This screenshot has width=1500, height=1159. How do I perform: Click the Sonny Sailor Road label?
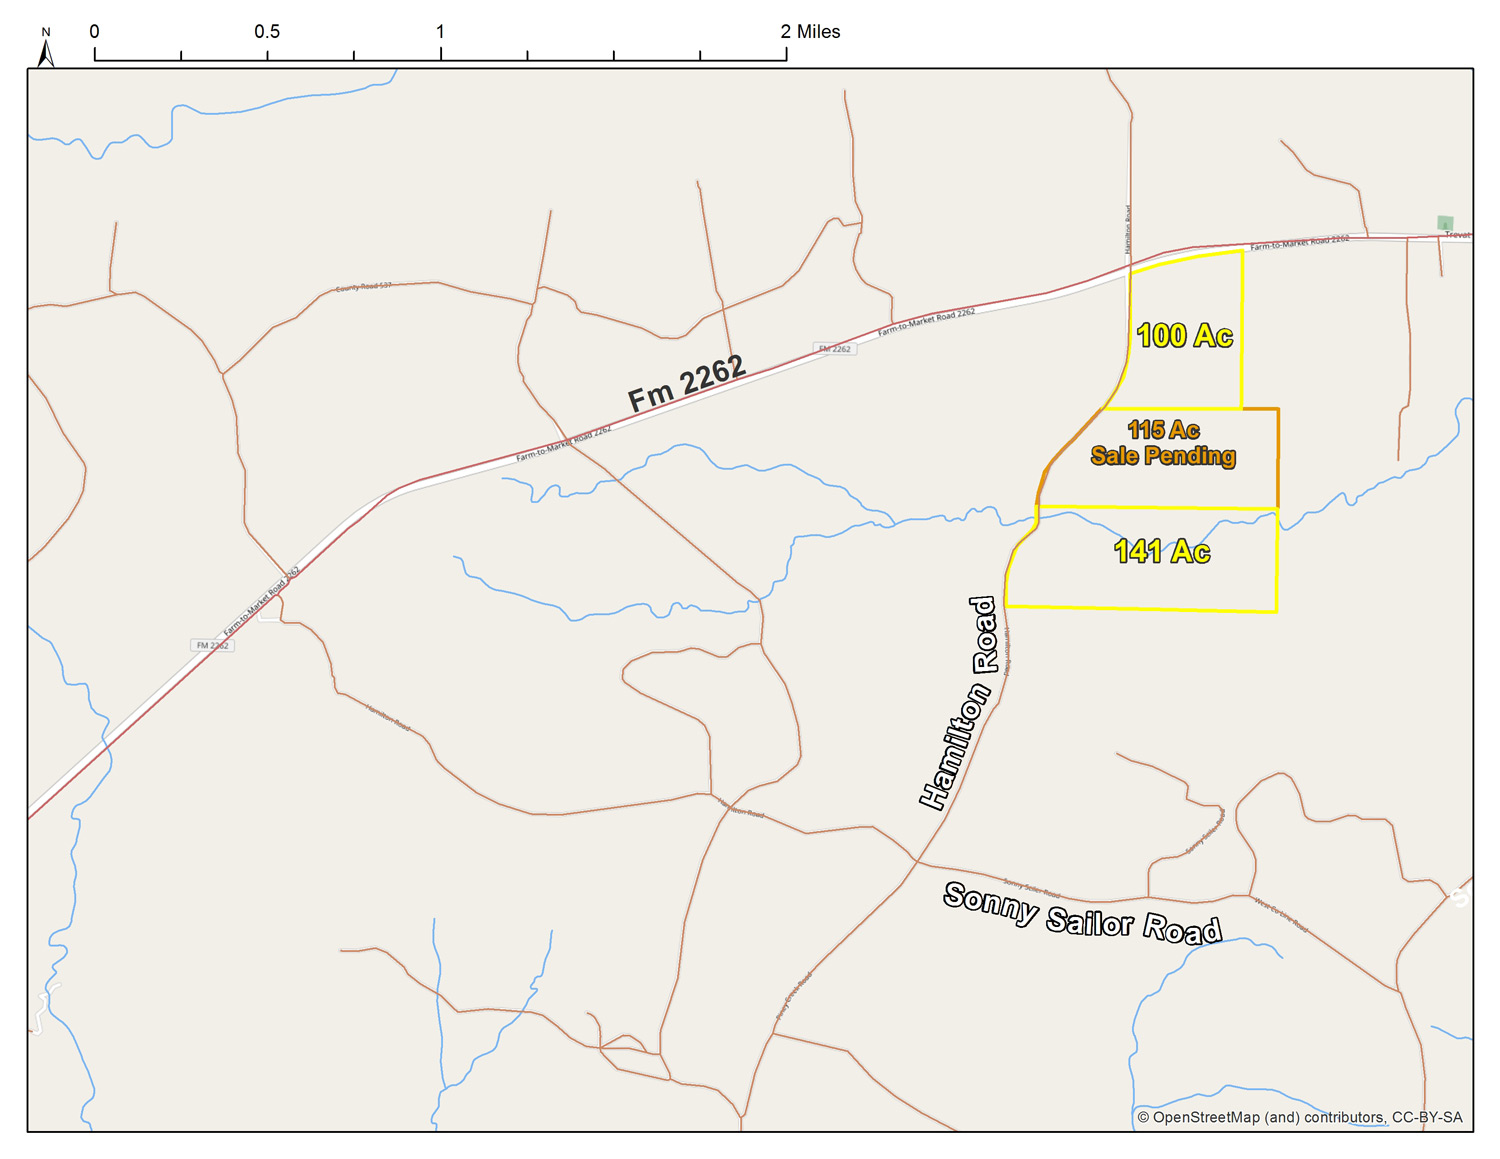click(x=1082, y=914)
